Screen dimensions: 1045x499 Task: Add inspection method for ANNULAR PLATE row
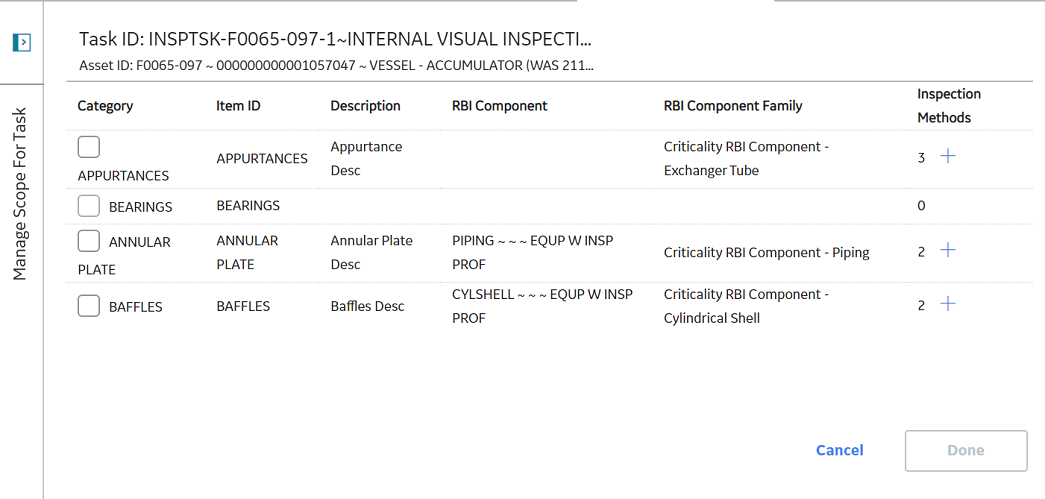click(x=947, y=250)
